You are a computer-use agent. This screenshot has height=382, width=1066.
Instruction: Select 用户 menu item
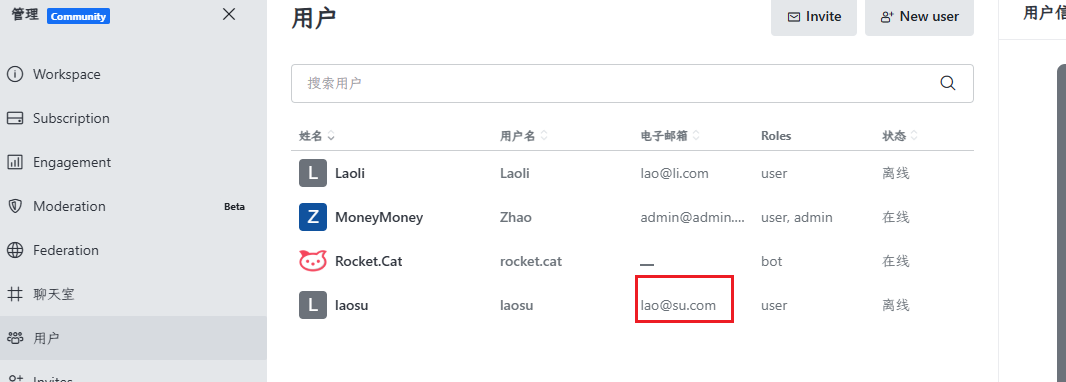tap(133, 338)
